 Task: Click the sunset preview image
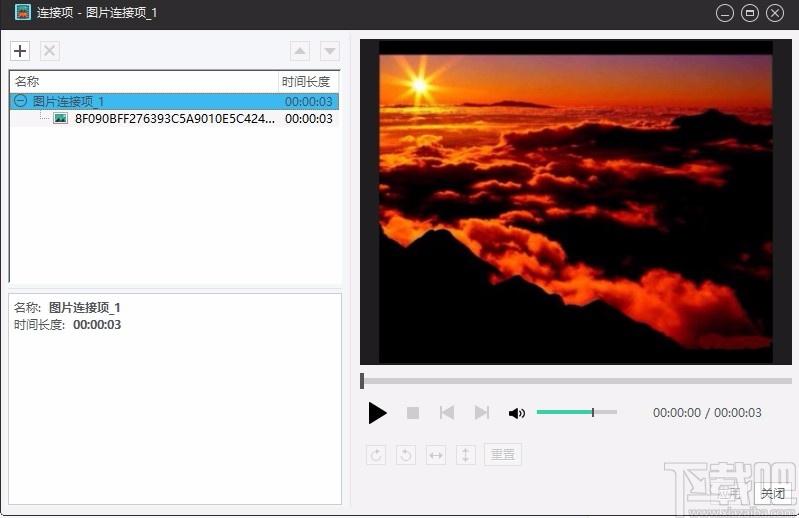click(576, 202)
